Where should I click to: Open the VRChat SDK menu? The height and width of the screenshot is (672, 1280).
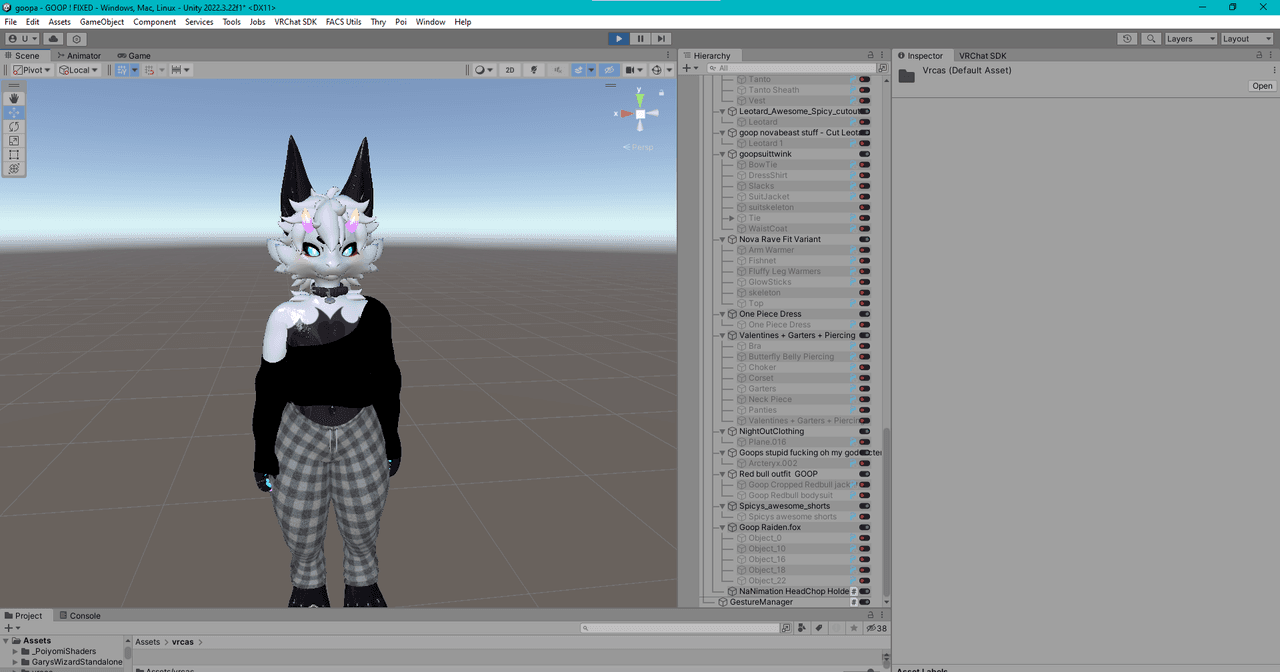tap(296, 22)
